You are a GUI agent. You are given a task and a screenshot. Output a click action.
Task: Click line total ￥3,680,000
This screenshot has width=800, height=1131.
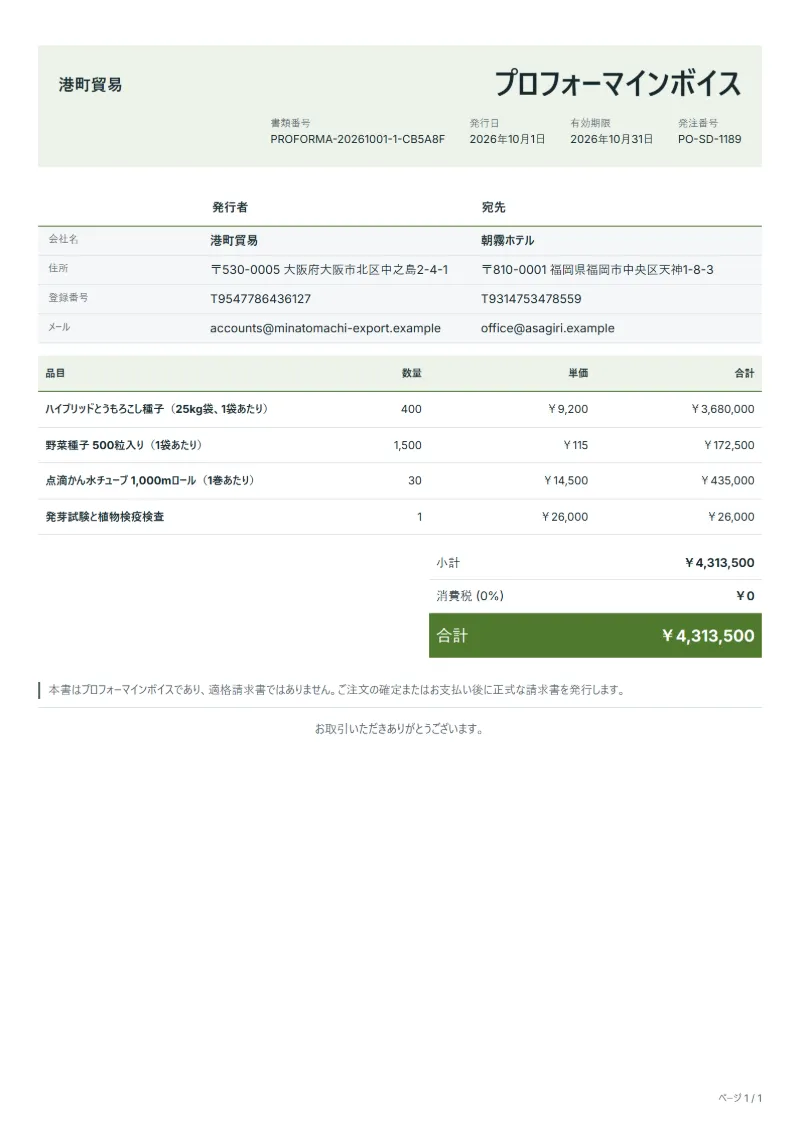[722, 410]
